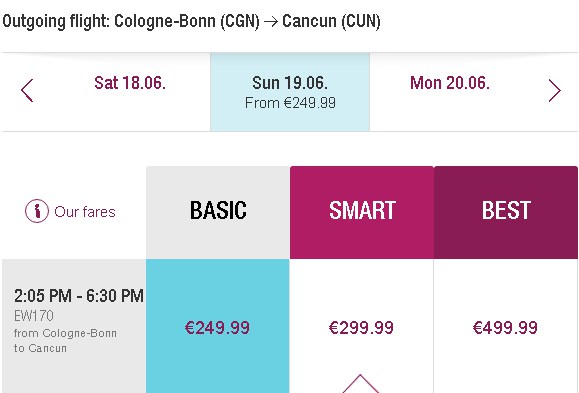Image resolution: width=579 pixels, height=393 pixels.
Task: Click the from Cologne-Bonn to Cancun route text
Action: point(65,341)
